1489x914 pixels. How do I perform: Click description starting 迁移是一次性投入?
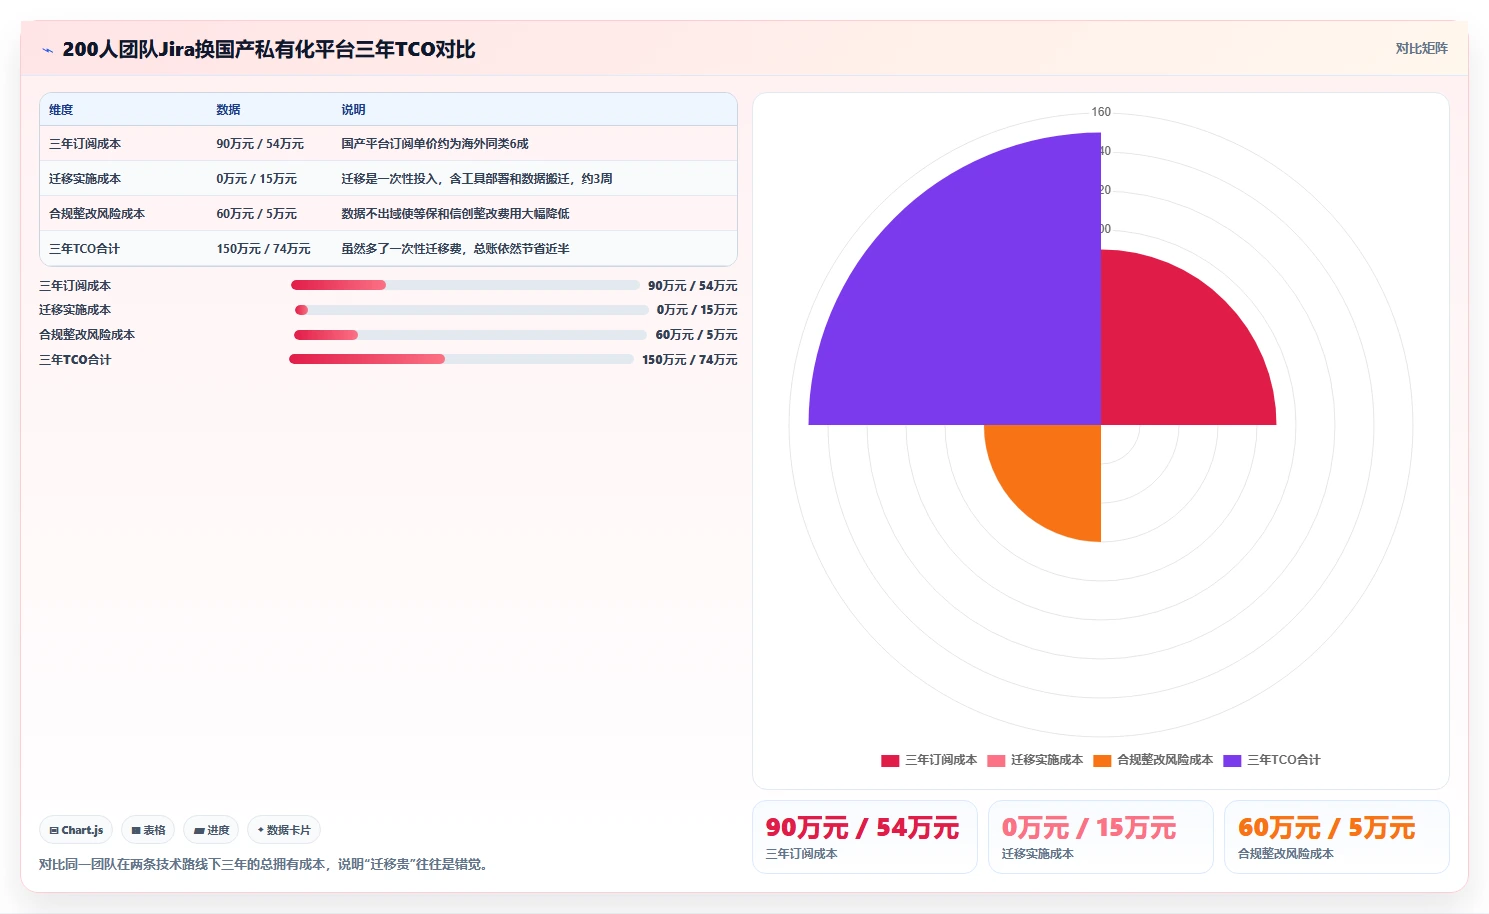coord(477,179)
